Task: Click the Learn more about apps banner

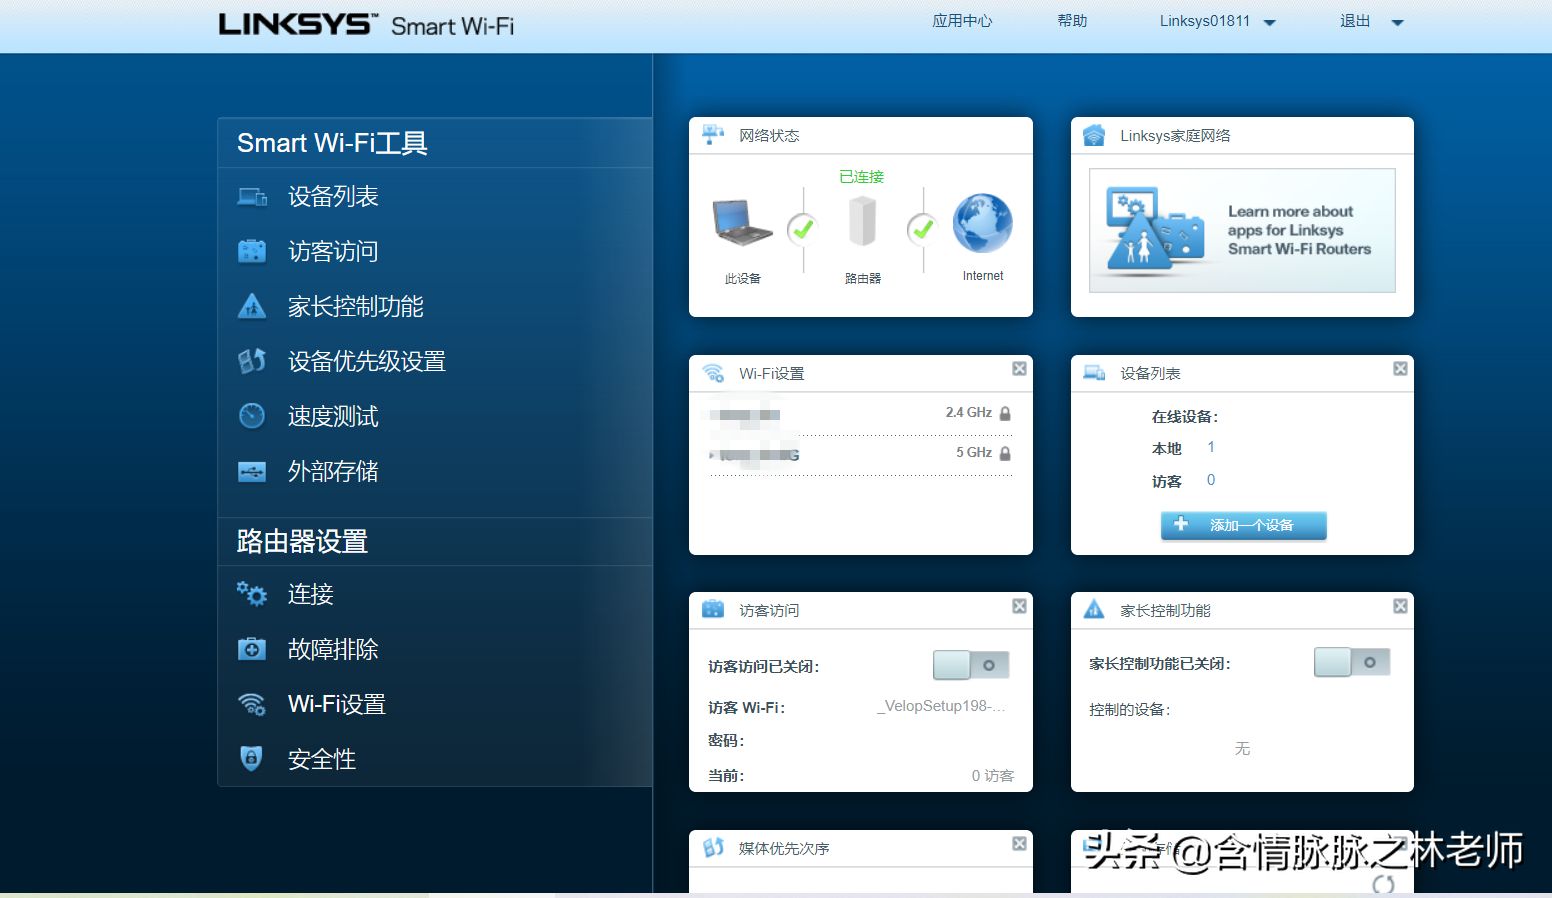Action: tap(1242, 230)
